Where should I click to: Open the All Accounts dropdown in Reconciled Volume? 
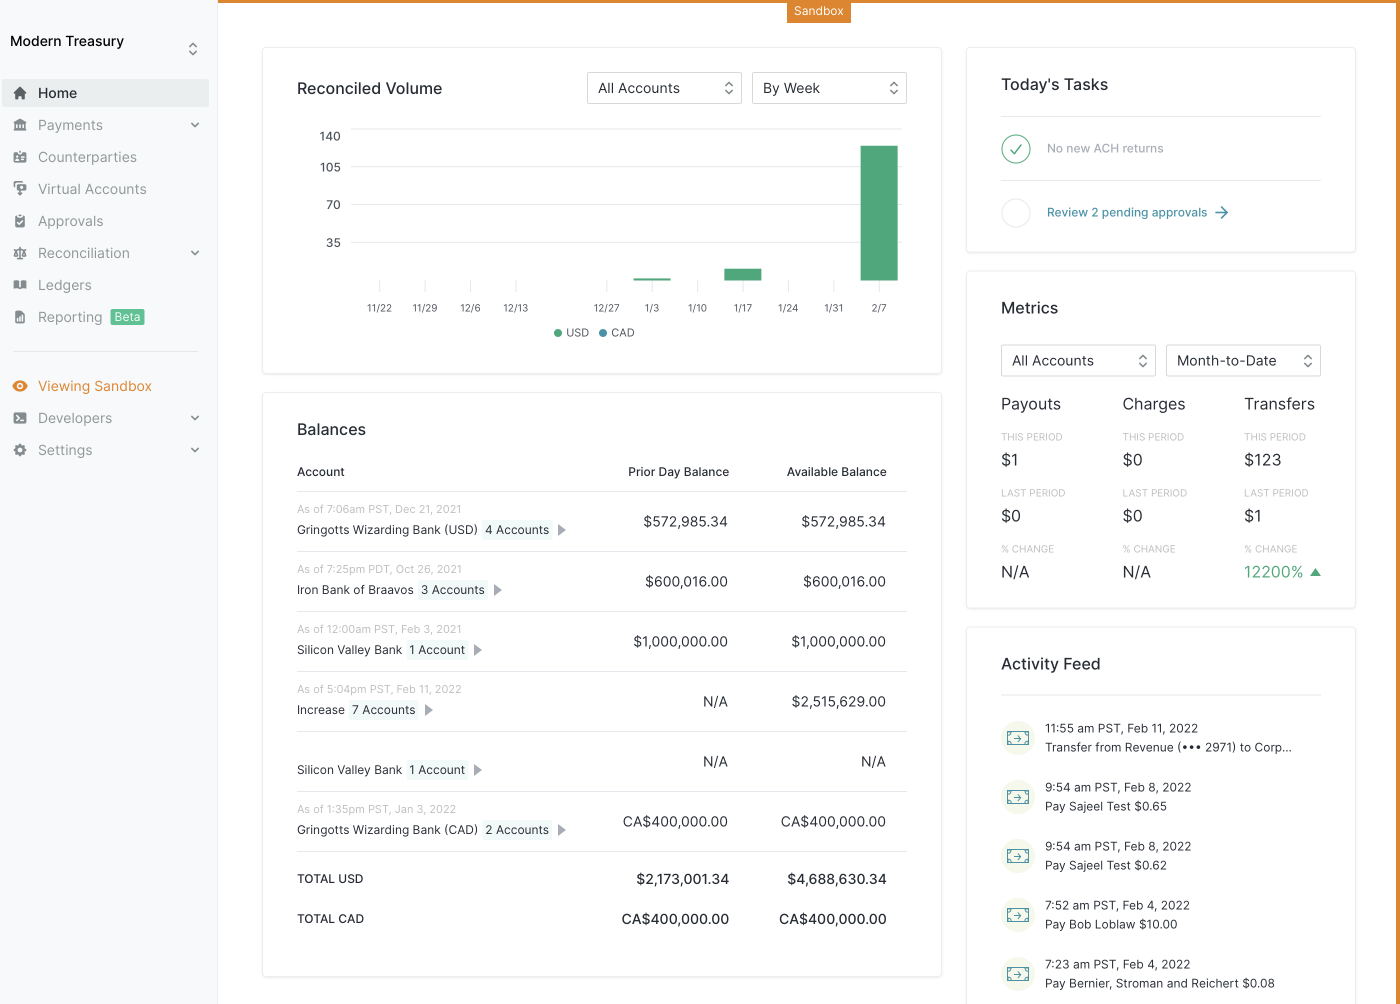[x=664, y=87]
